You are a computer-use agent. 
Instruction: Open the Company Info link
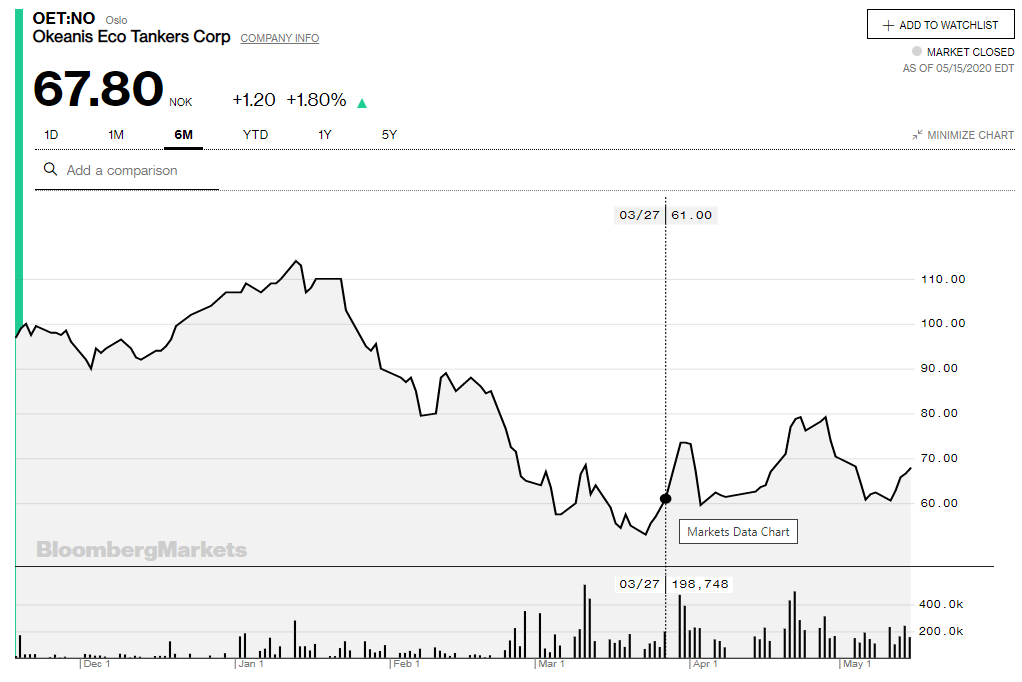(280, 38)
